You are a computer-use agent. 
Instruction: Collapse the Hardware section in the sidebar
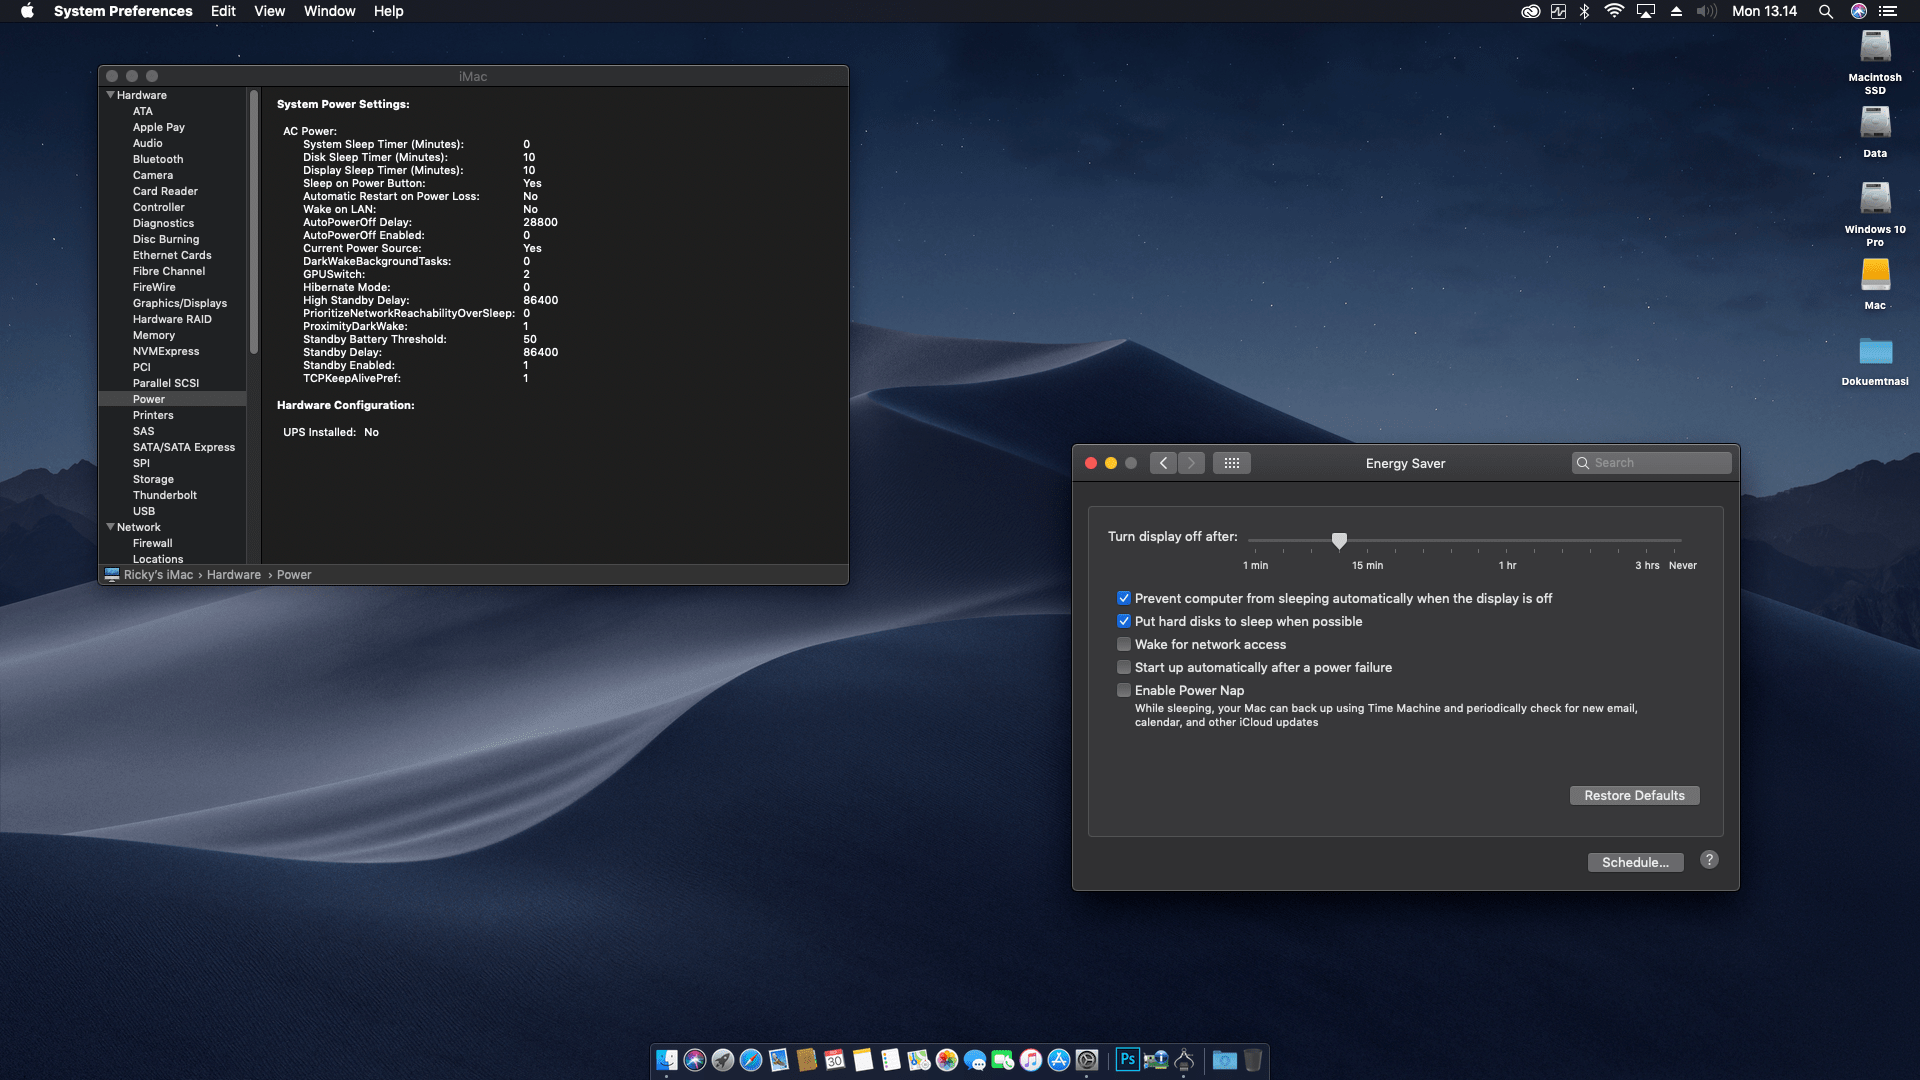coord(110,95)
